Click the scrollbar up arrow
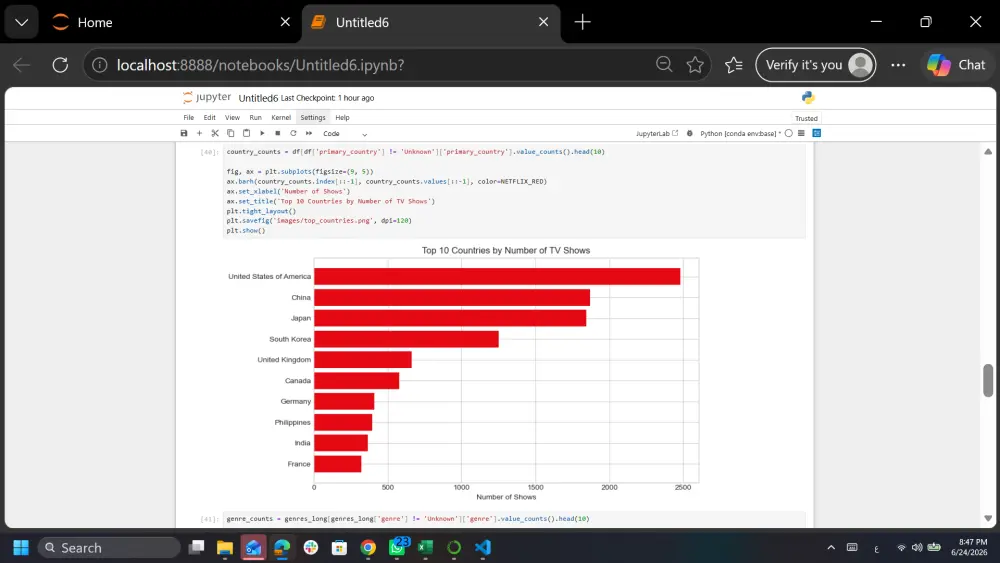1000x563 pixels. point(988,152)
